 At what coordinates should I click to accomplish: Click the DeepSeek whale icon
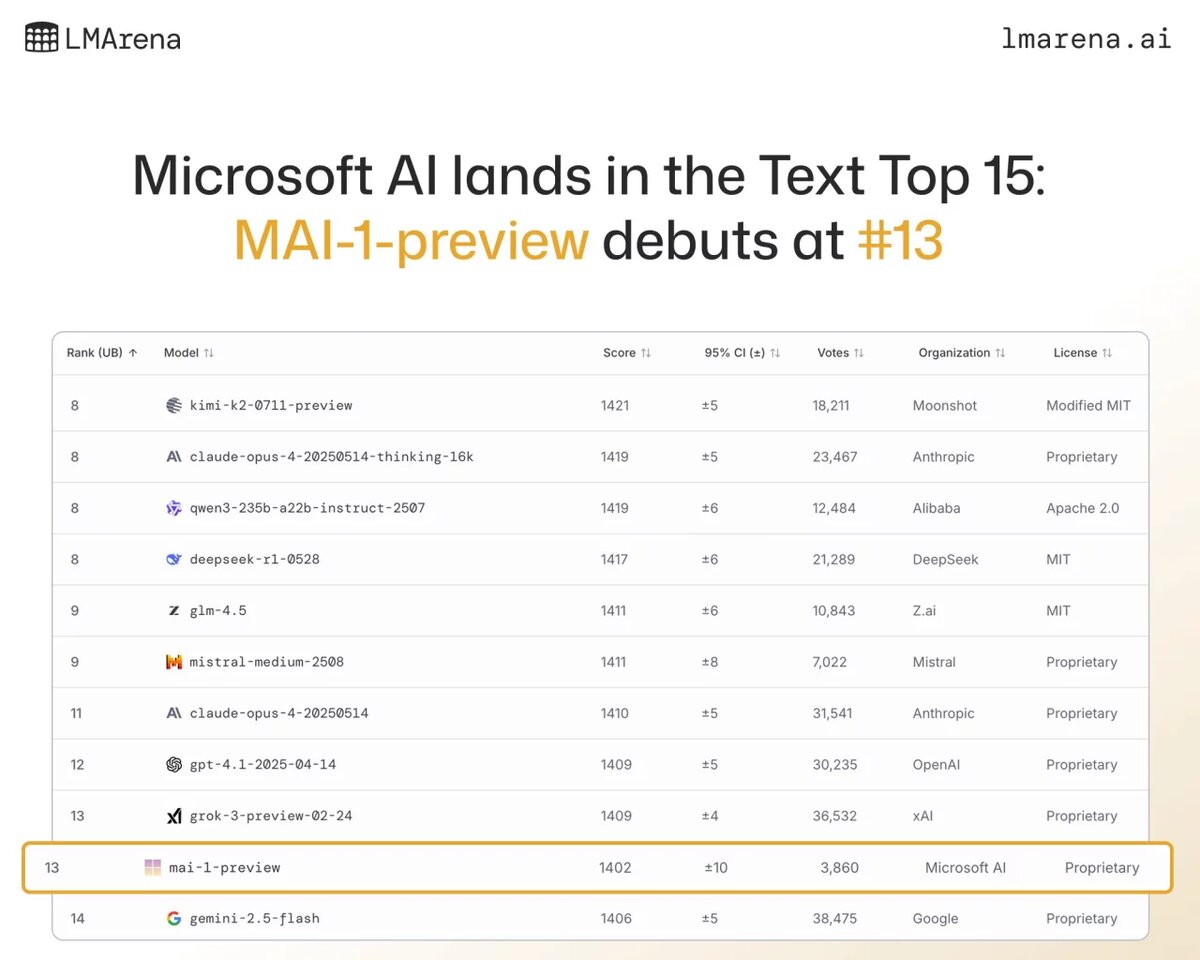(174, 559)
